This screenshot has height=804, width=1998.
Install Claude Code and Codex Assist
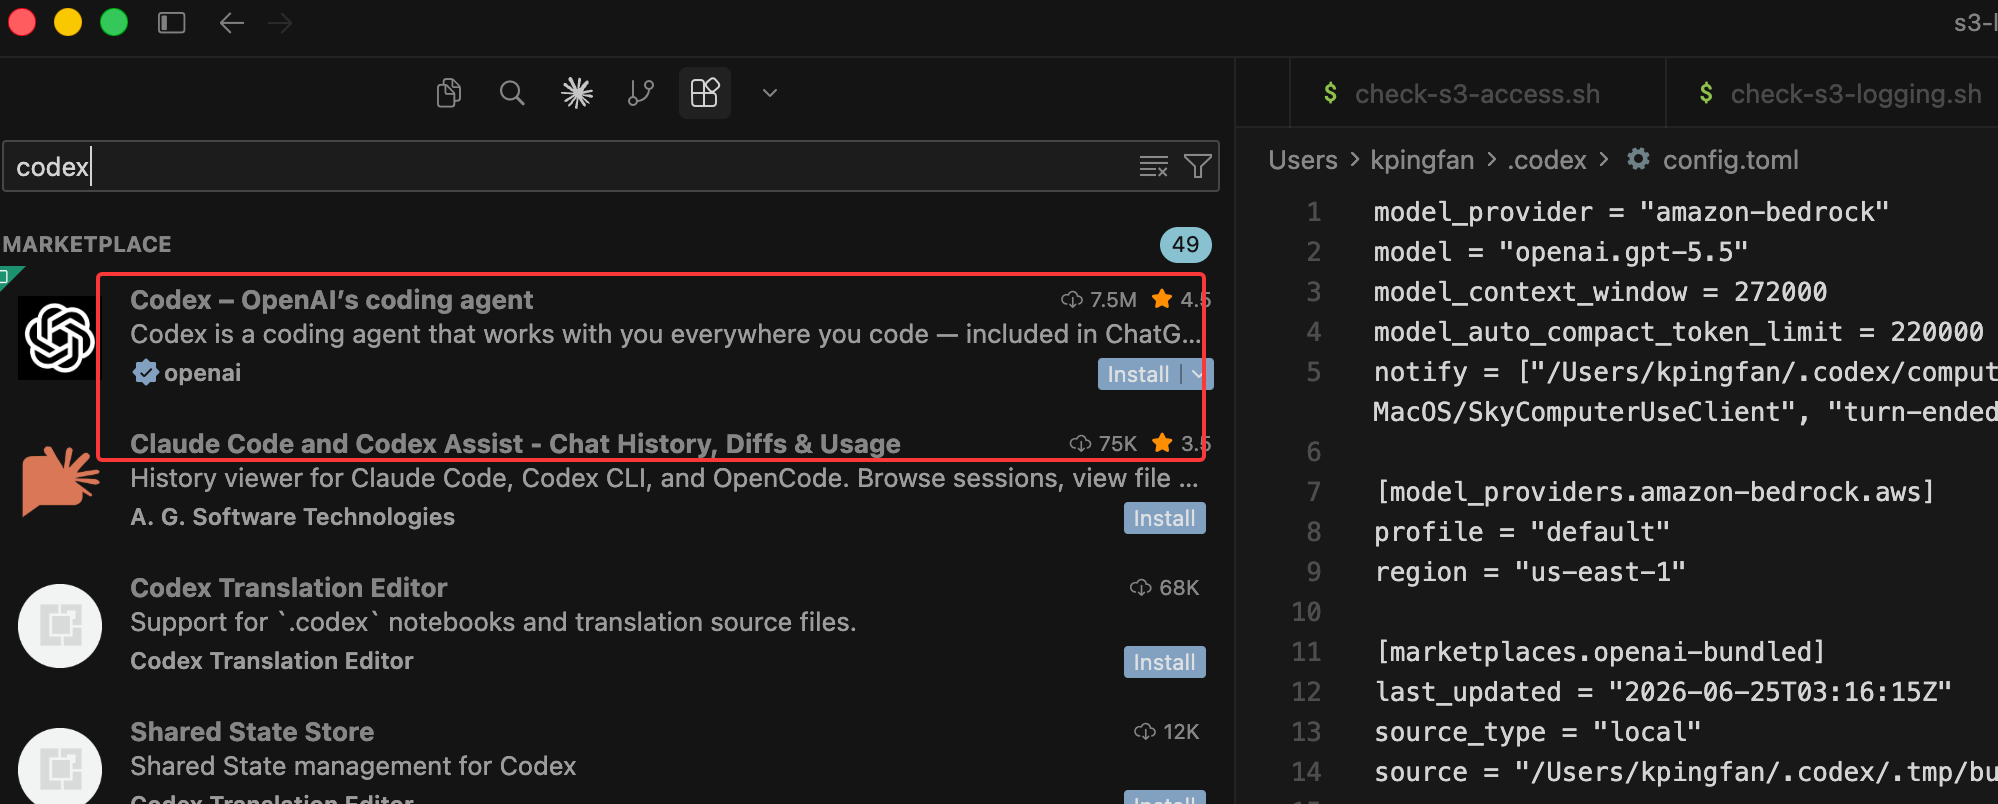(1164, 518)
